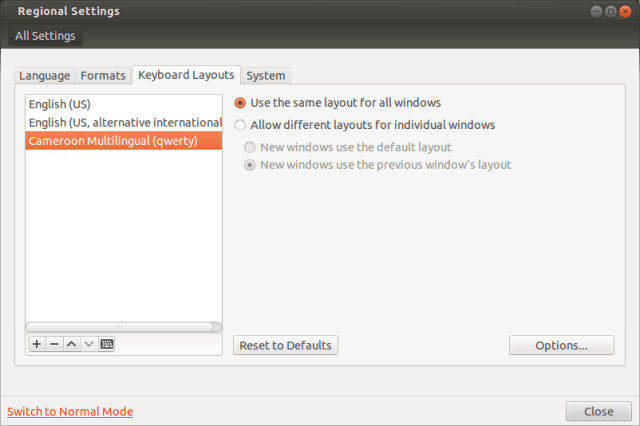This screenshot has height=426, width=640.
Task: Minimize the Regional Settings window
Action: coord(595,11)
